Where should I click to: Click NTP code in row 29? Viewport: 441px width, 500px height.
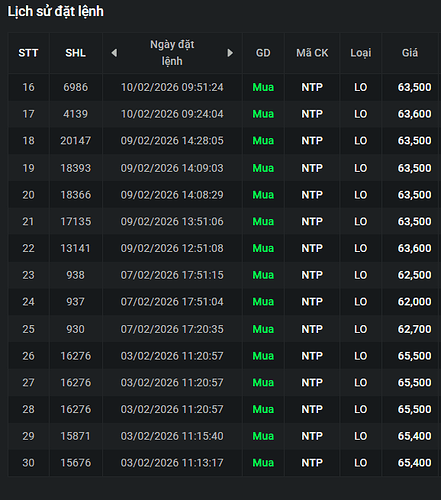(312, 436)
